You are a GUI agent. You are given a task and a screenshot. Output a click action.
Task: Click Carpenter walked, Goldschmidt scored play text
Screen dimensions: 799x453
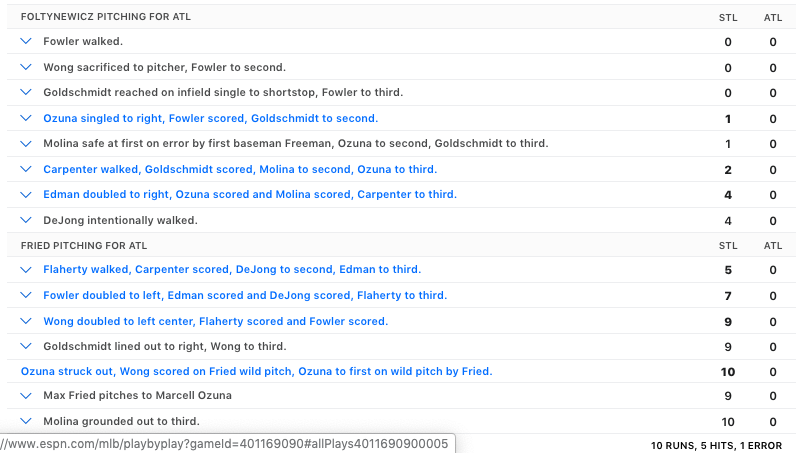click(x=239, y=169)
